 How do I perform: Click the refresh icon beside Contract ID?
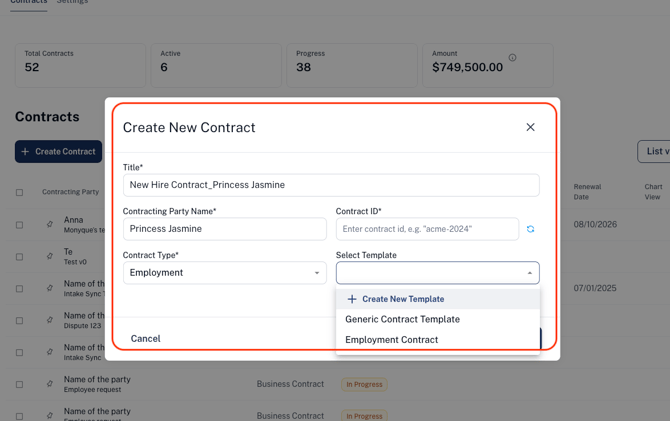(x=530, y=229)
